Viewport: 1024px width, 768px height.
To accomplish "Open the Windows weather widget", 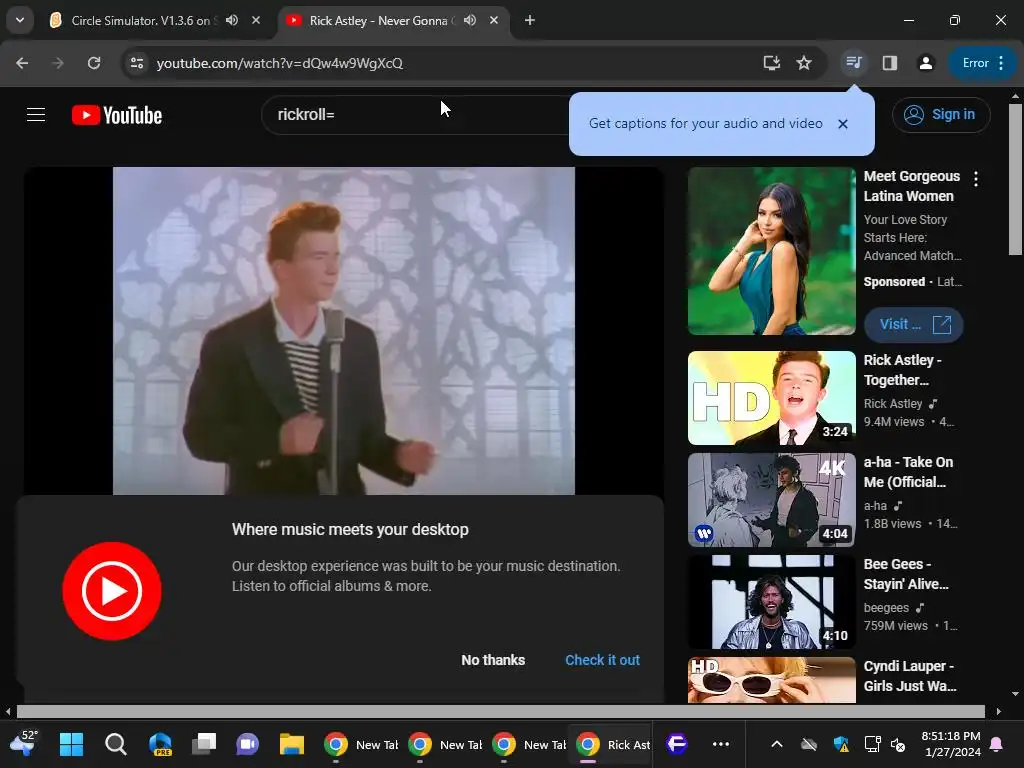I will tap(25, 743).
